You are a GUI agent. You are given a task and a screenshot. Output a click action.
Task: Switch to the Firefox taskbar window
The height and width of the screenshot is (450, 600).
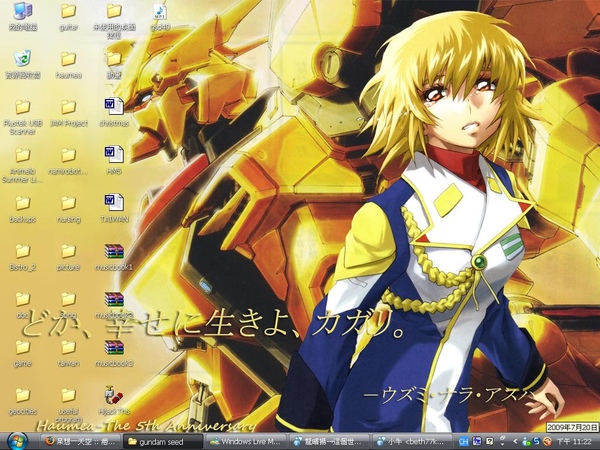coord(80,442)
